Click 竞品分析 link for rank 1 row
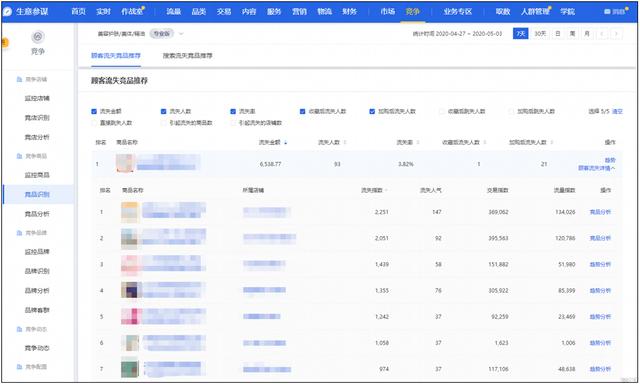Screen dimensions: 640x384 tap(600, 212)
